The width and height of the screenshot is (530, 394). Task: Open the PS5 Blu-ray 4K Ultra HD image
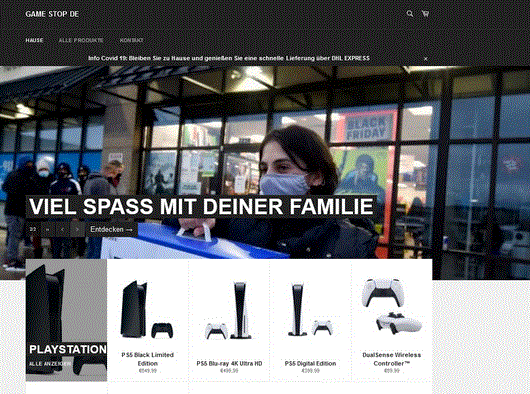pos(229,310)
